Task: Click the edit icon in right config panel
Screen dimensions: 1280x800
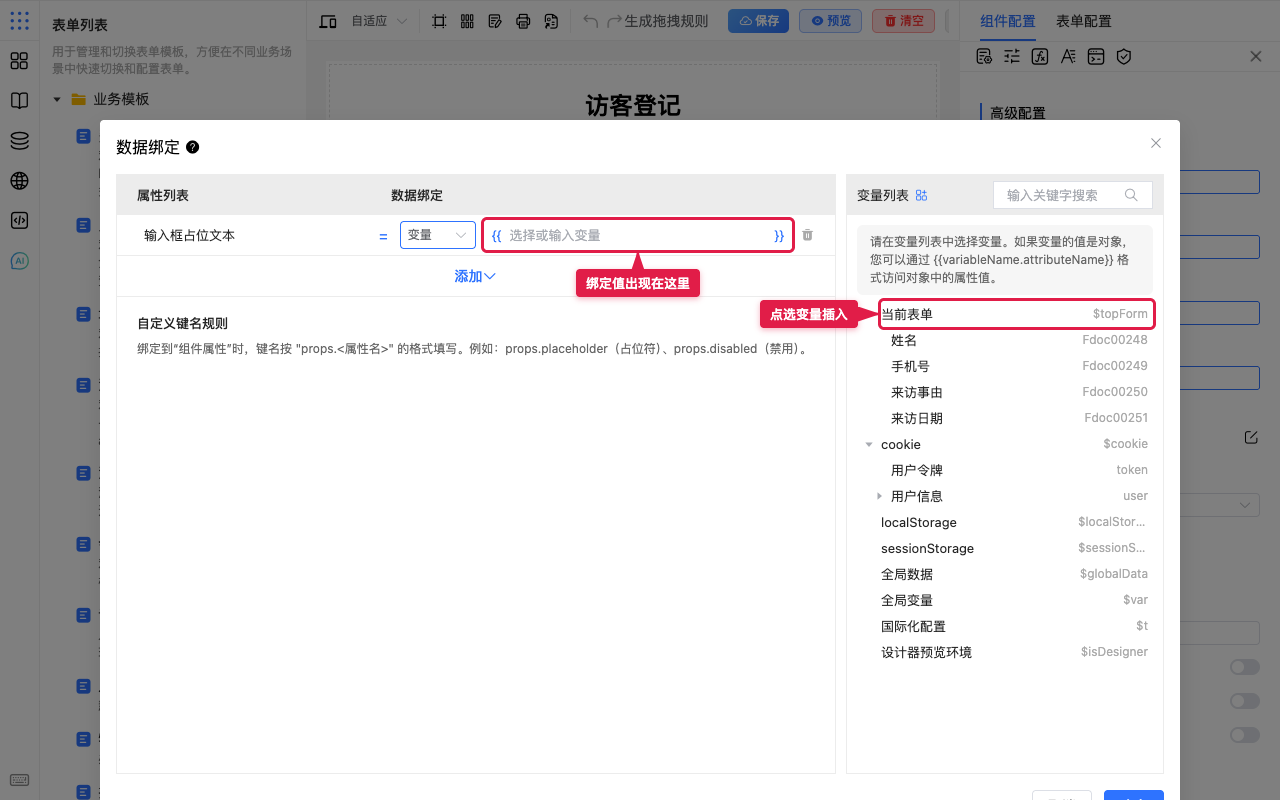Action: point(1251,437)
